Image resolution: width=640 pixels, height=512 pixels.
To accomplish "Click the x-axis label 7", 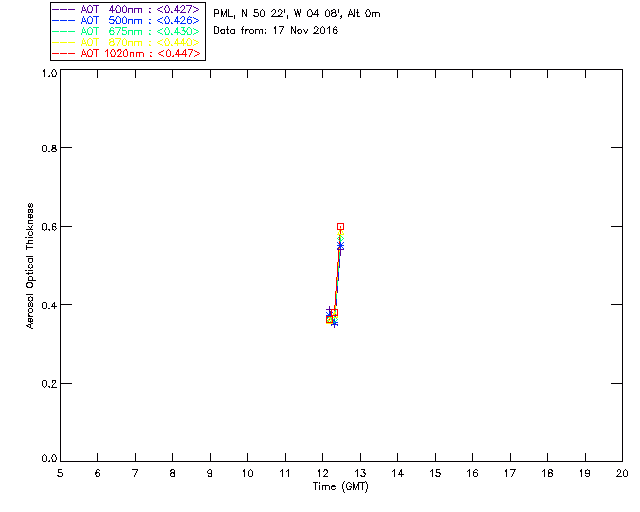I will (x=135, y=474).
